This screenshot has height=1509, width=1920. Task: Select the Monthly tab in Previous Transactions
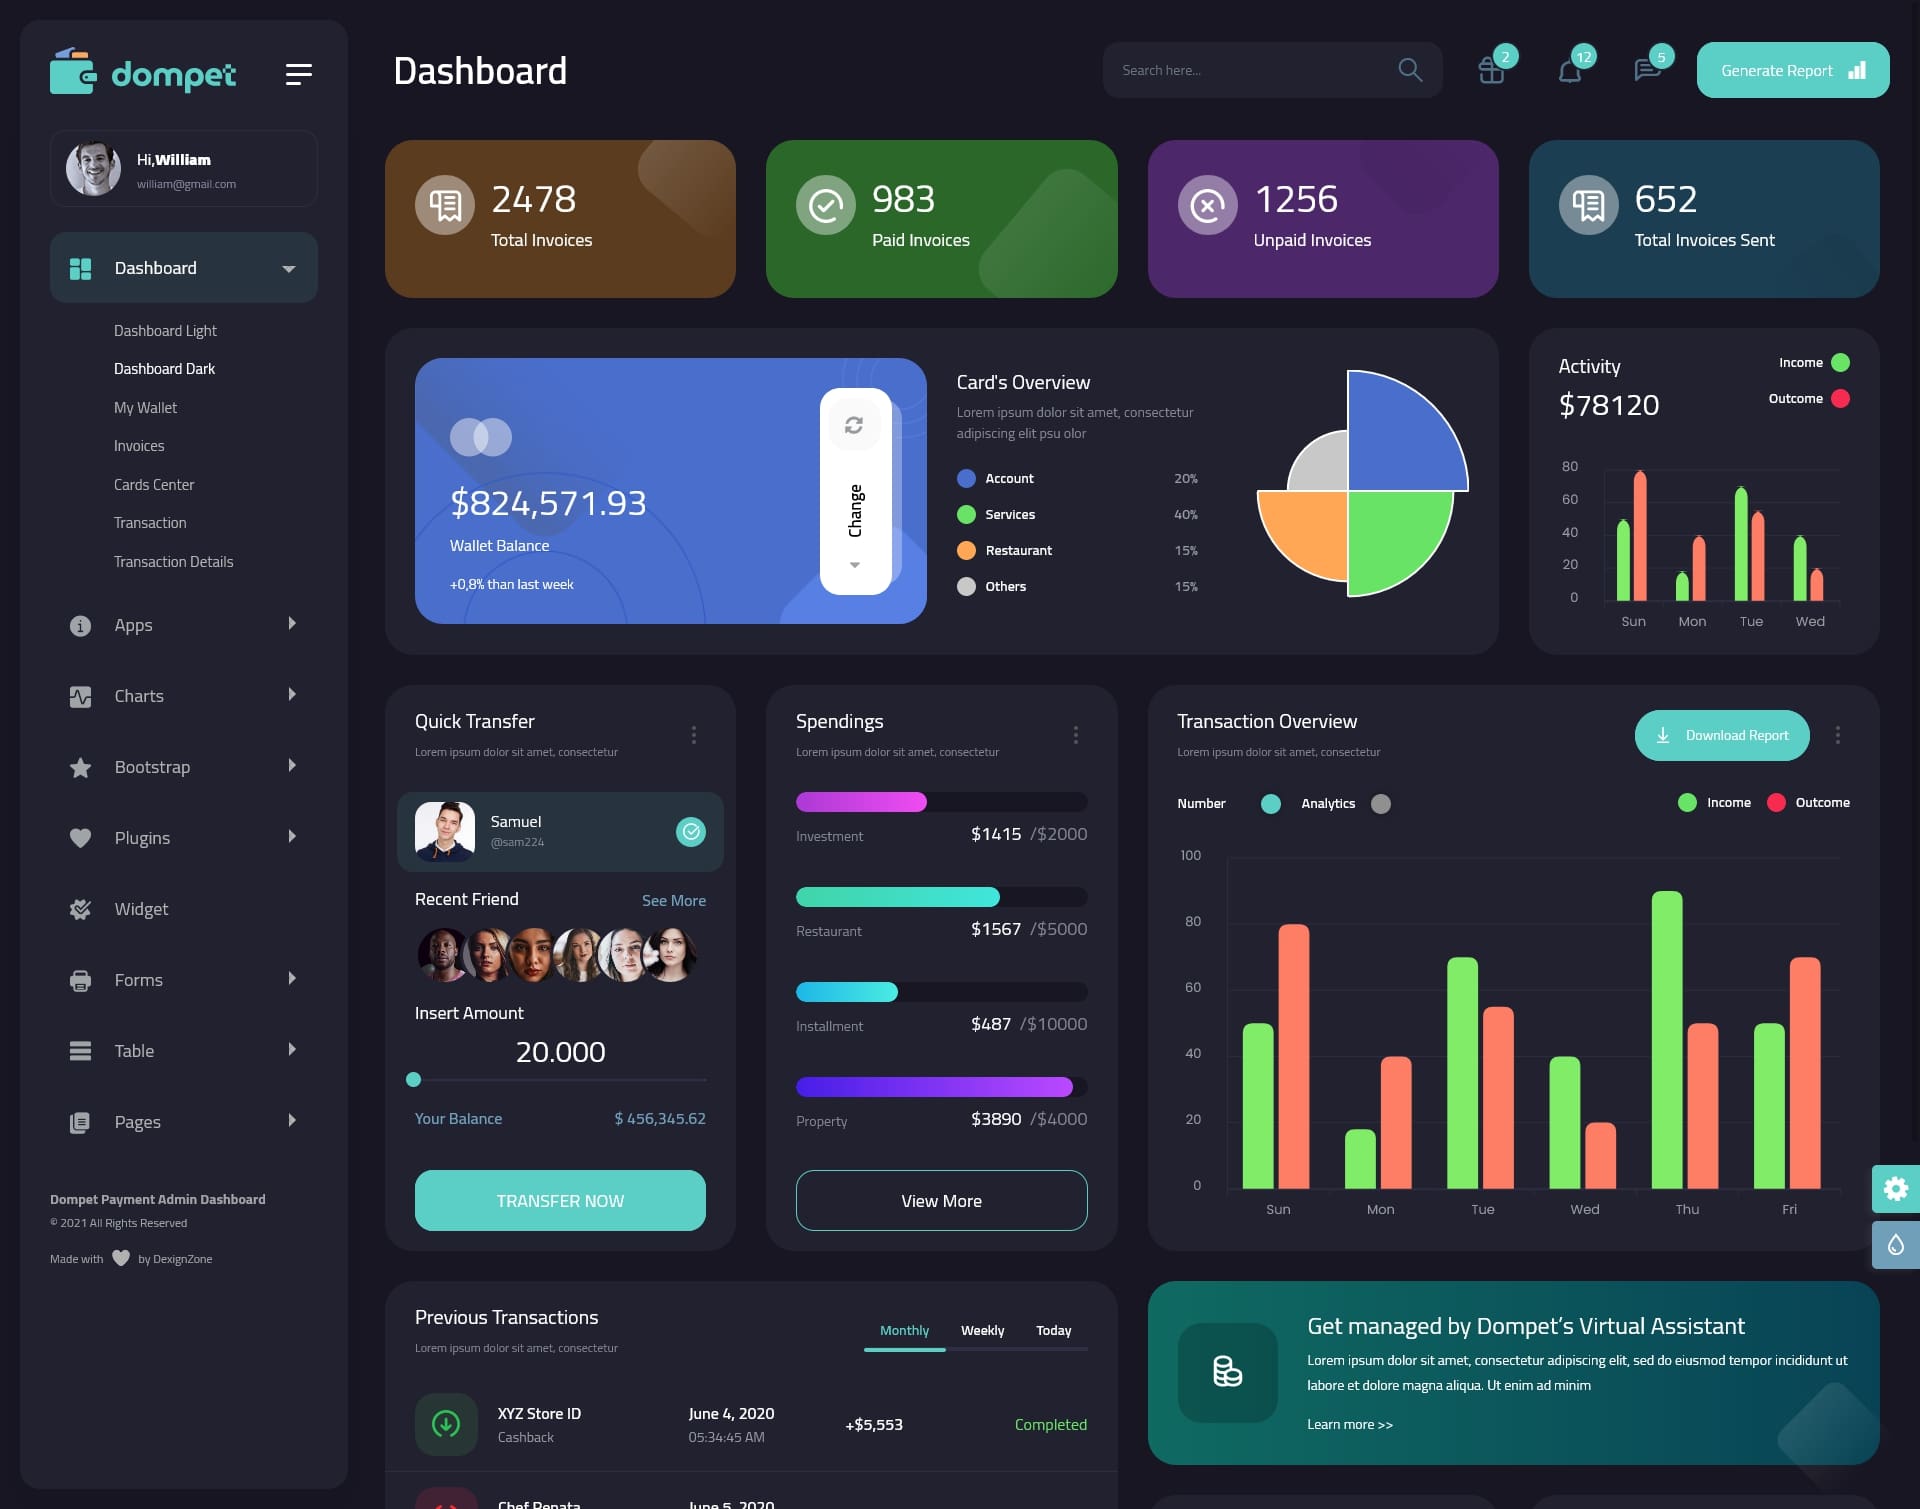pos(902,1330)
